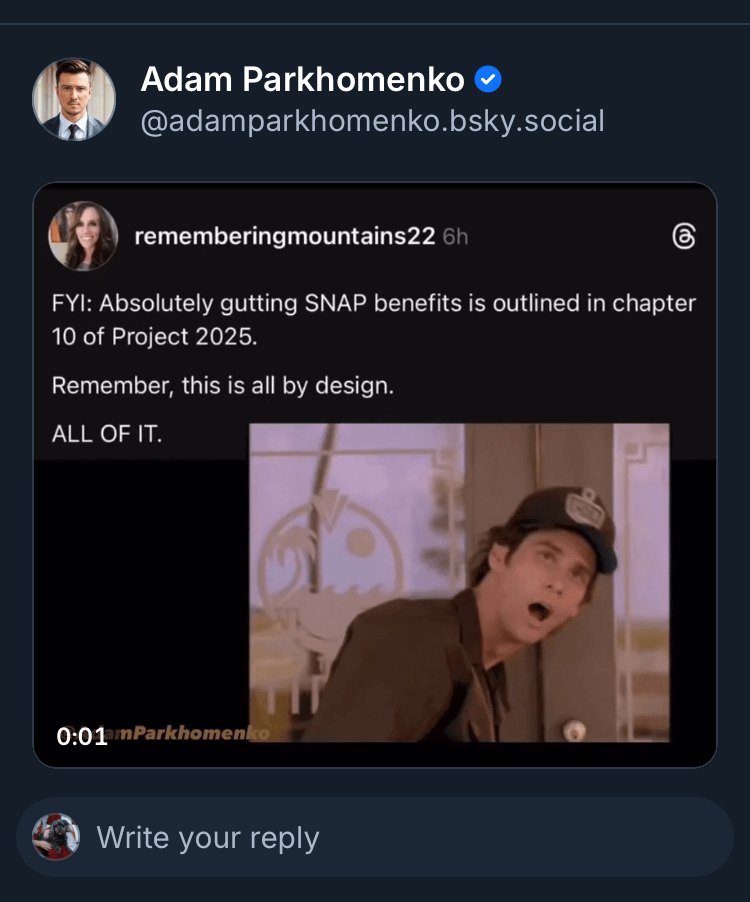Click the door knob in the video

click(574, 730)
